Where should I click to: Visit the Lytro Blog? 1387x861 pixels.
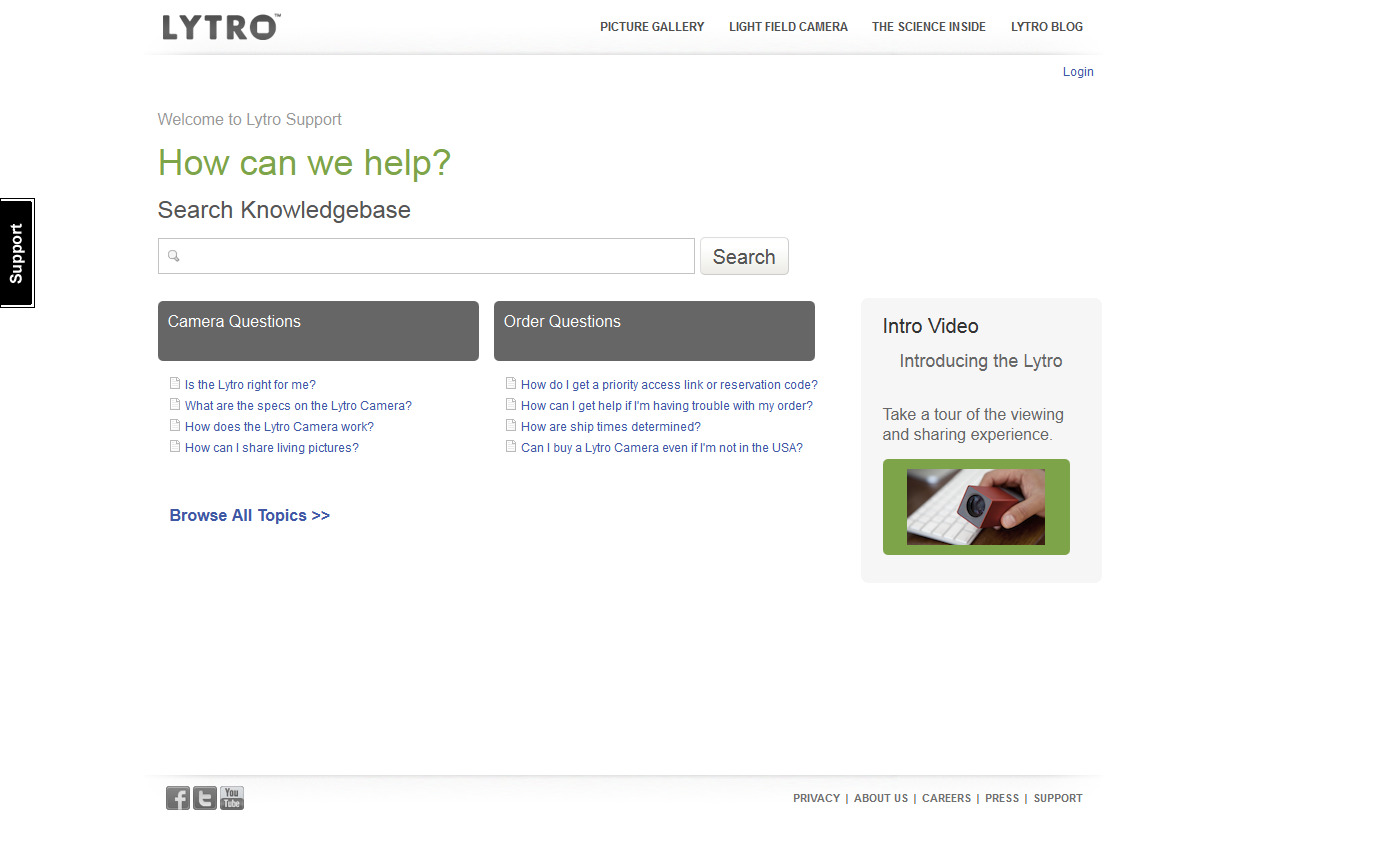(1047, 27)
